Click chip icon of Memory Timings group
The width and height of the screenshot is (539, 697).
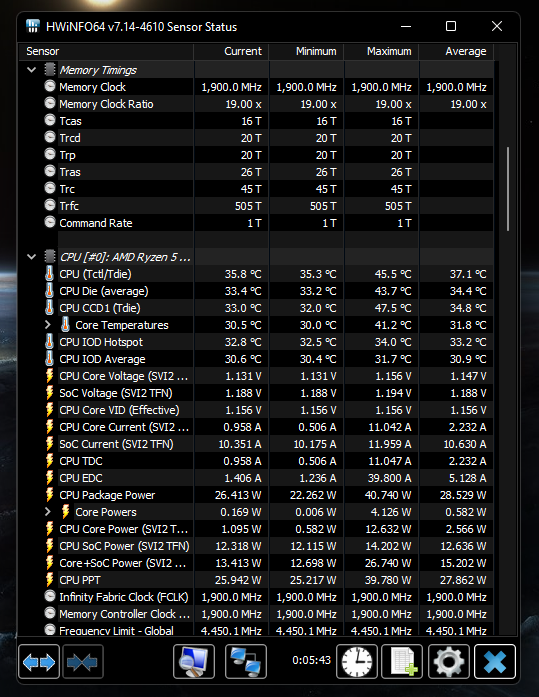pyautogui.click(x=50, y=69)
